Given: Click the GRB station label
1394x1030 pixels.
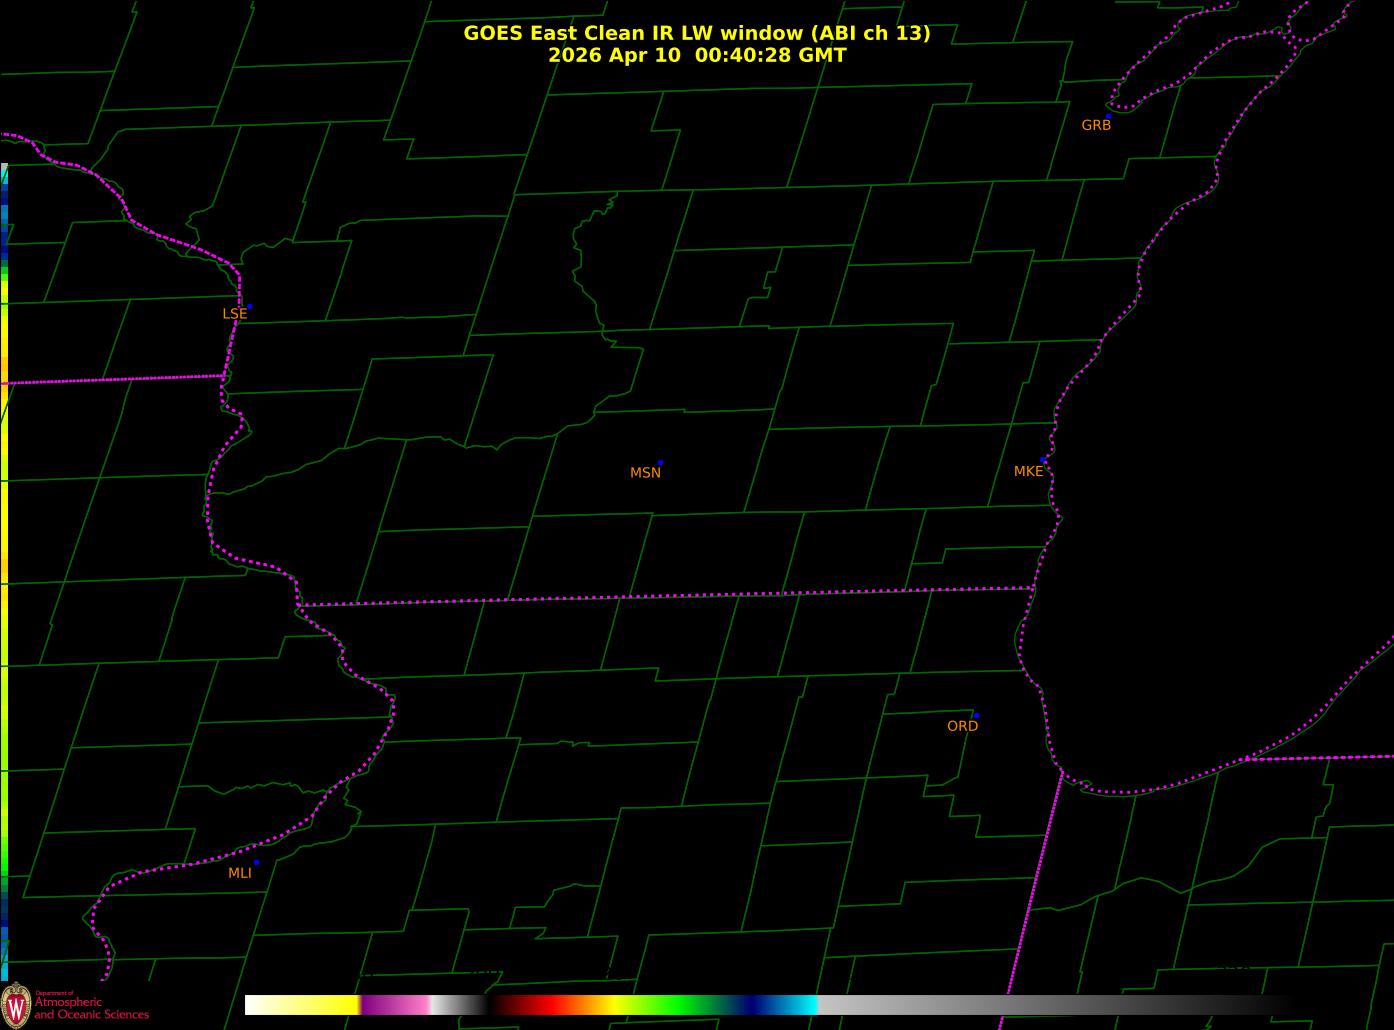Looking at the screenshot, I should [x=1096, y=125].
